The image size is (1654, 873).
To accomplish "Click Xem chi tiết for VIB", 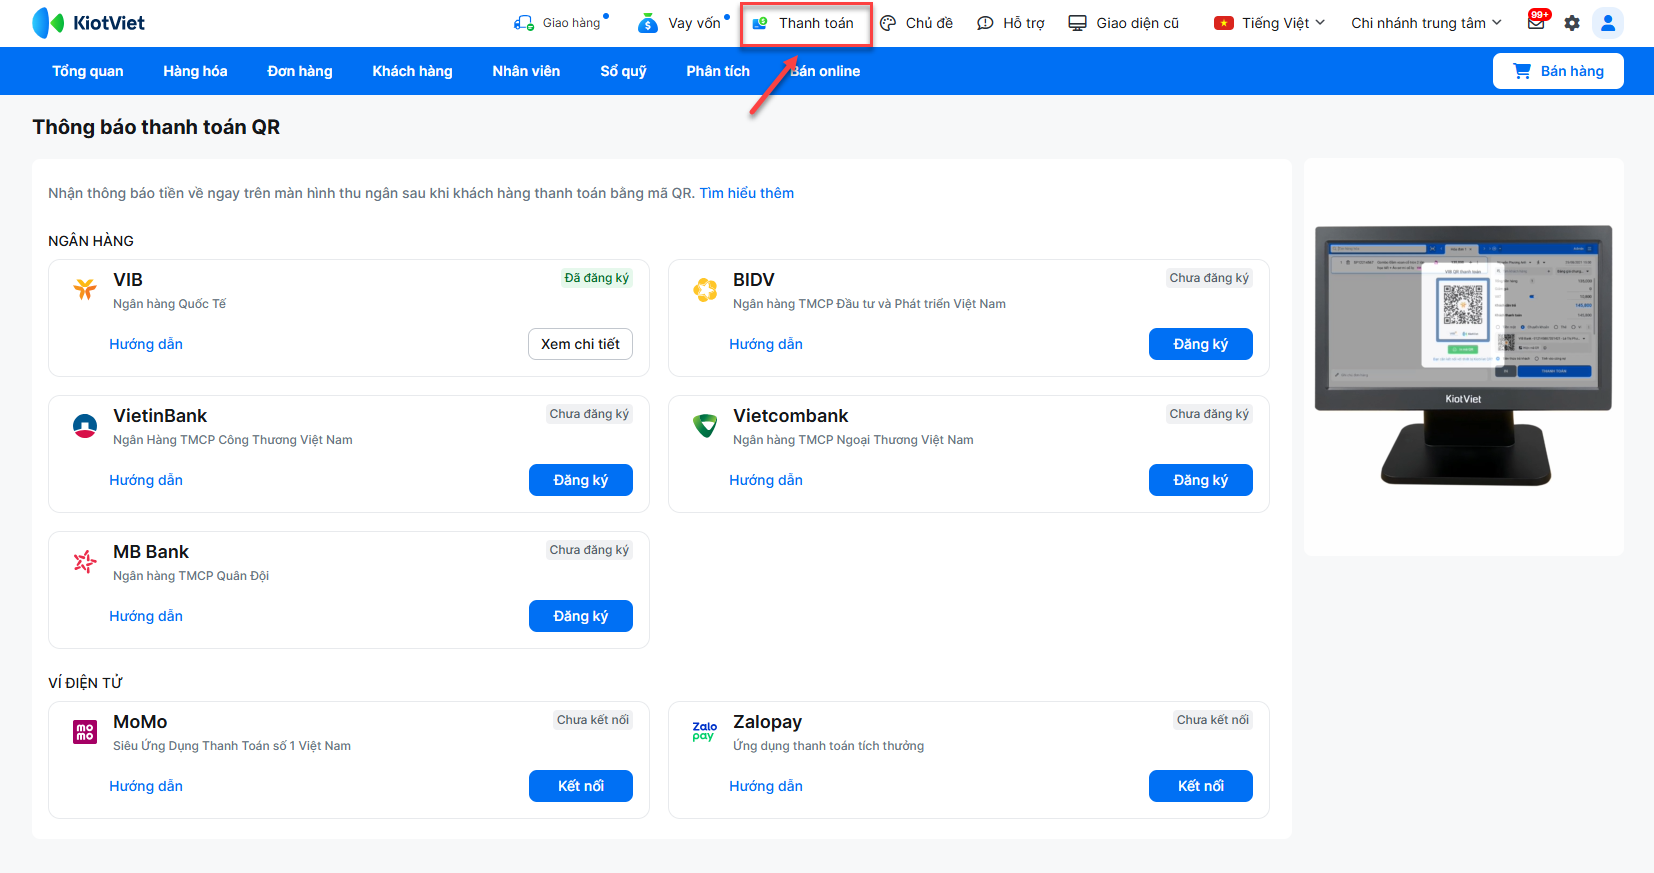I will pyautogui.click(x=580, y=344).
